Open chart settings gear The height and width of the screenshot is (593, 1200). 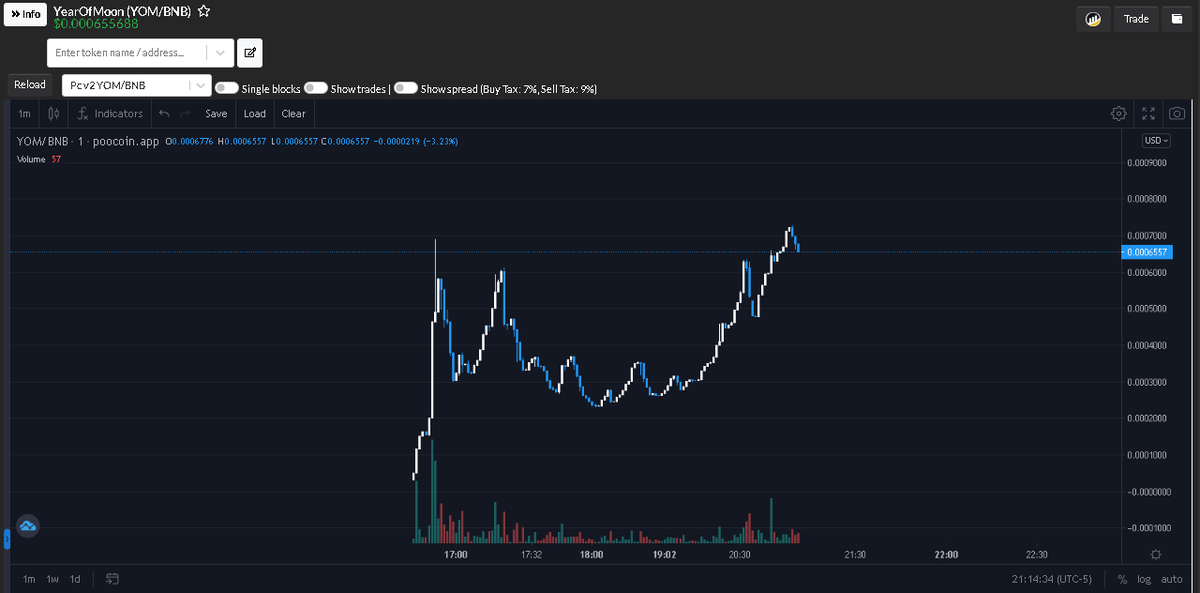(1119, 114)
